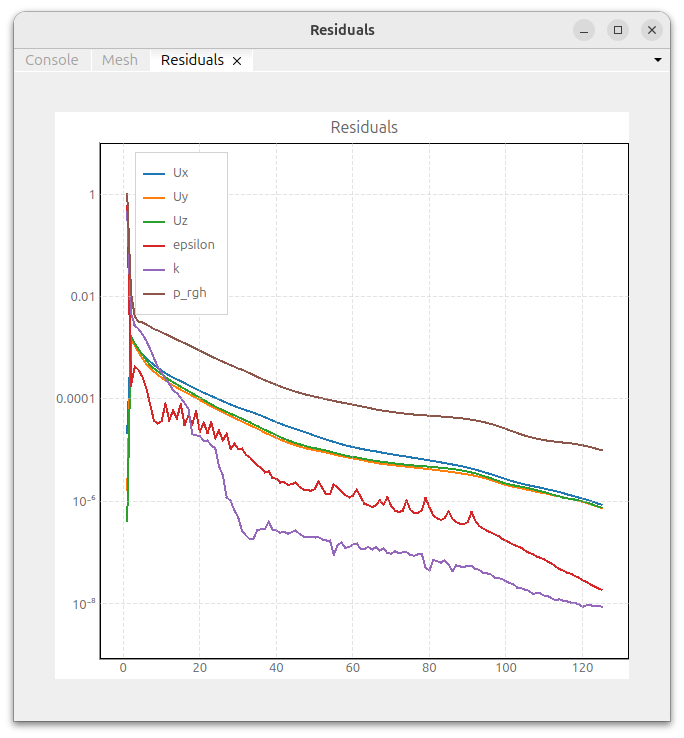Viewport: 684px width, 738px height.
Task: Switch to the Mesh tab
Action: [x=120, y=60]
